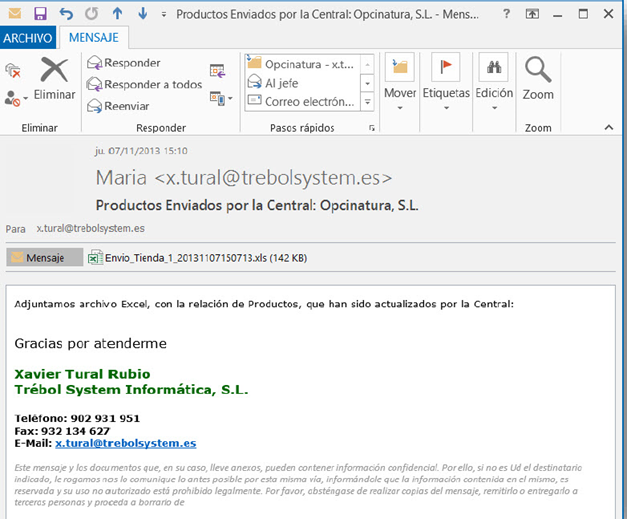Click the Reply with Meeting icon
Screen dimensions: 627x519
point(218,71)
